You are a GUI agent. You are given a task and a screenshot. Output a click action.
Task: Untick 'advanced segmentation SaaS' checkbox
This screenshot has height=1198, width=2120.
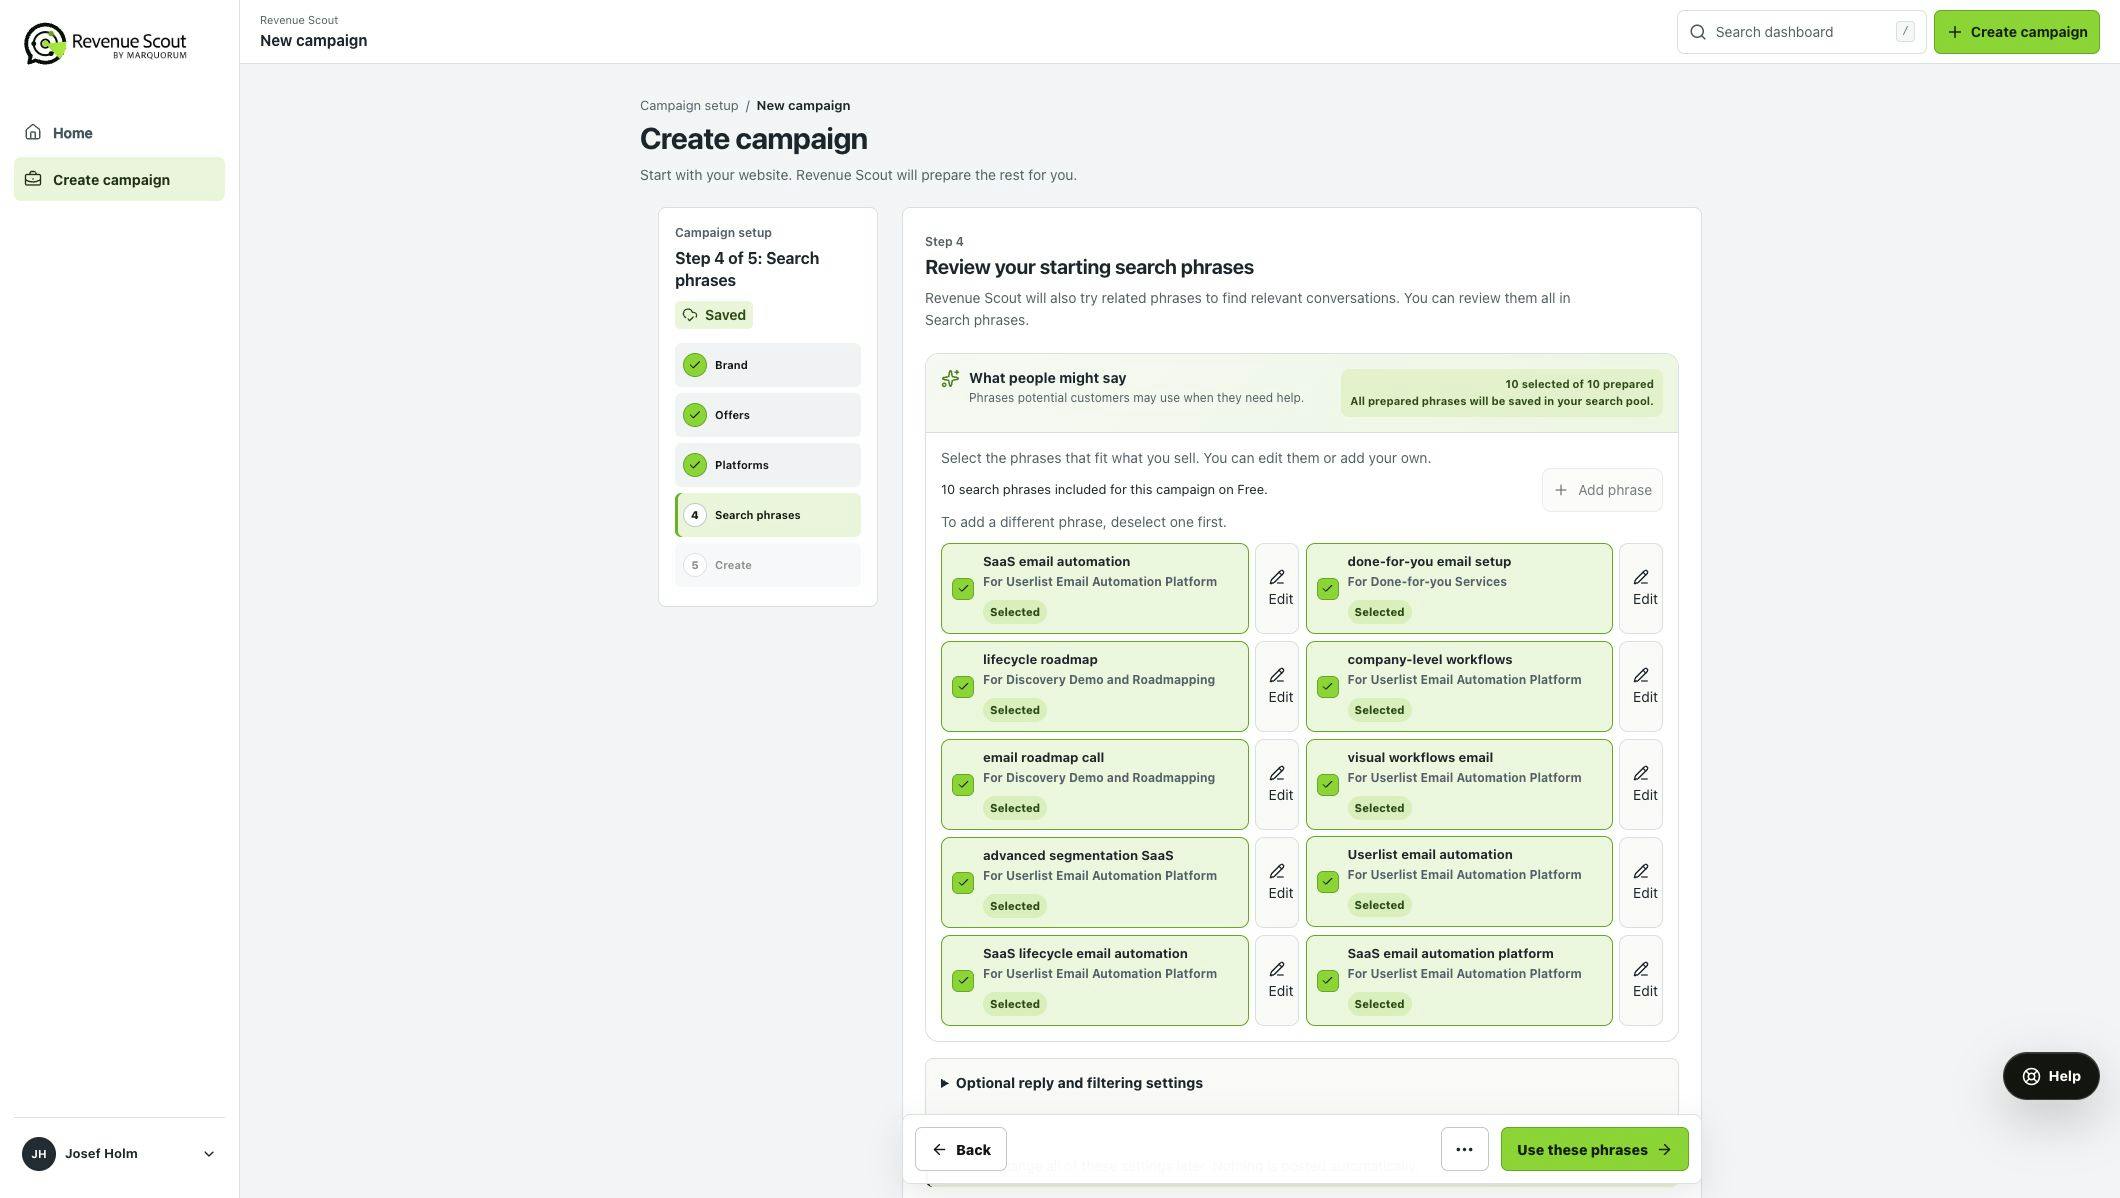[x=963, y=883]
